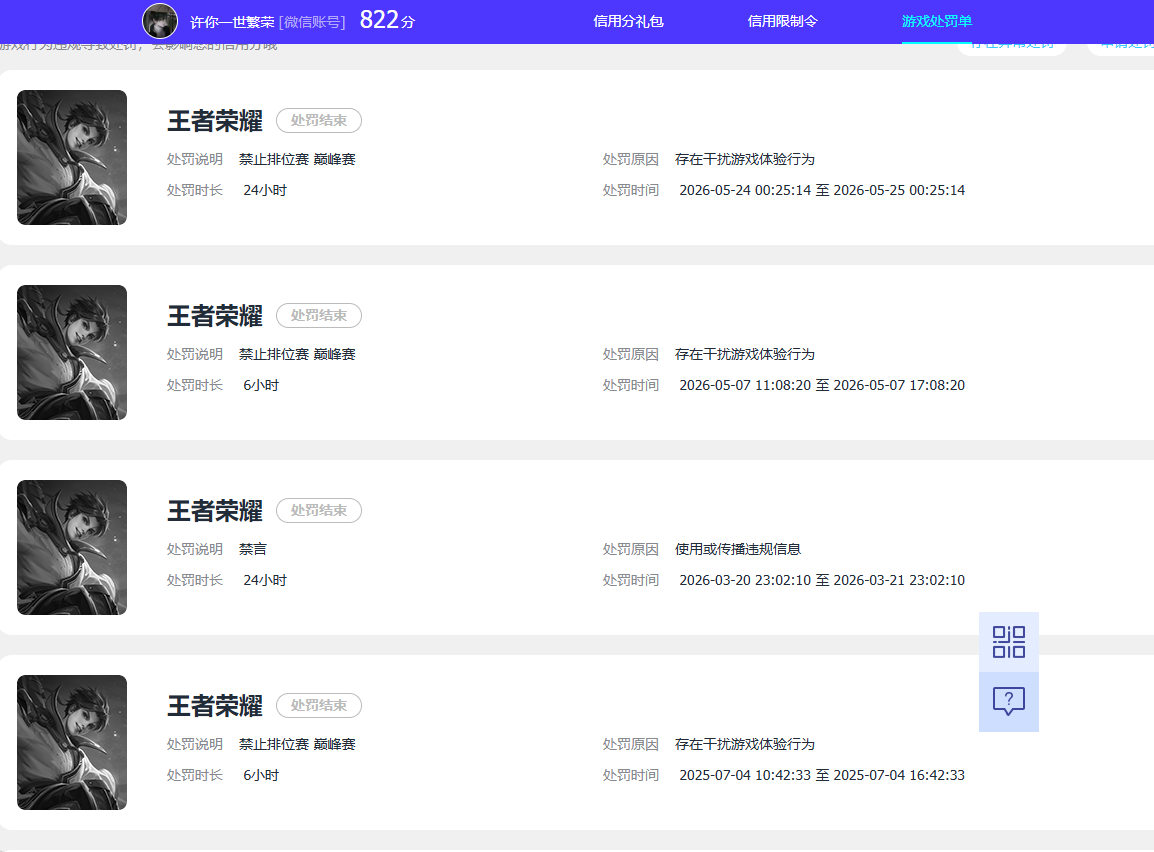This screenshot has width=1154, height=852.
Task: Open hero thumbnail of 禁言 penalty card
Action: point(72,547)
